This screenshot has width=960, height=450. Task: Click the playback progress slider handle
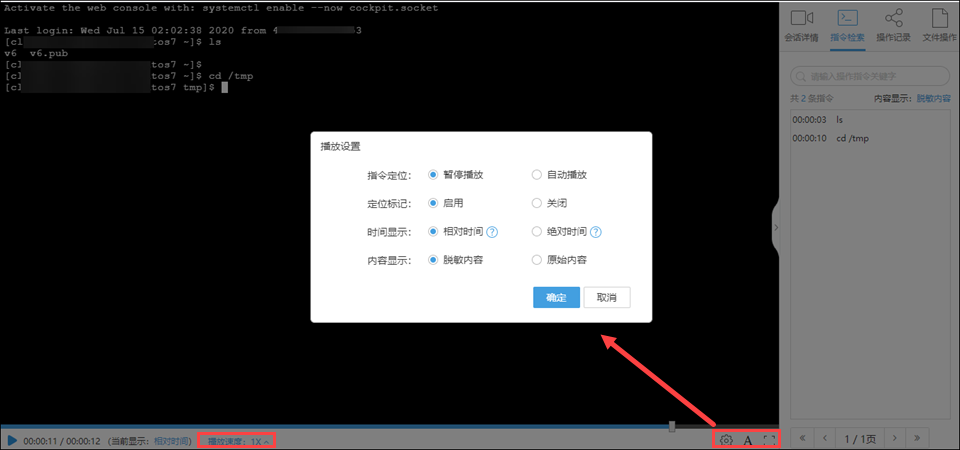(672, 426)
